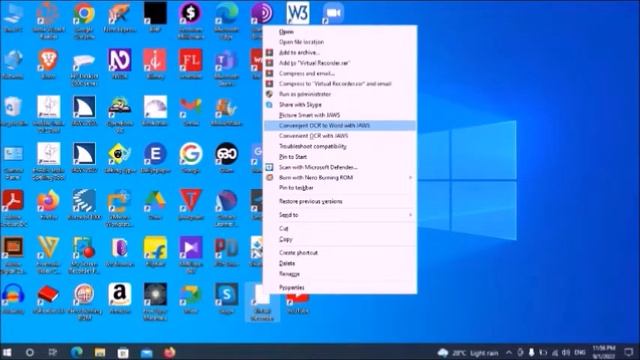This screenshot has width=640, height=360.
Task: Choose 'Share with Skype' menu entry
Action: (x=340, y=104)
